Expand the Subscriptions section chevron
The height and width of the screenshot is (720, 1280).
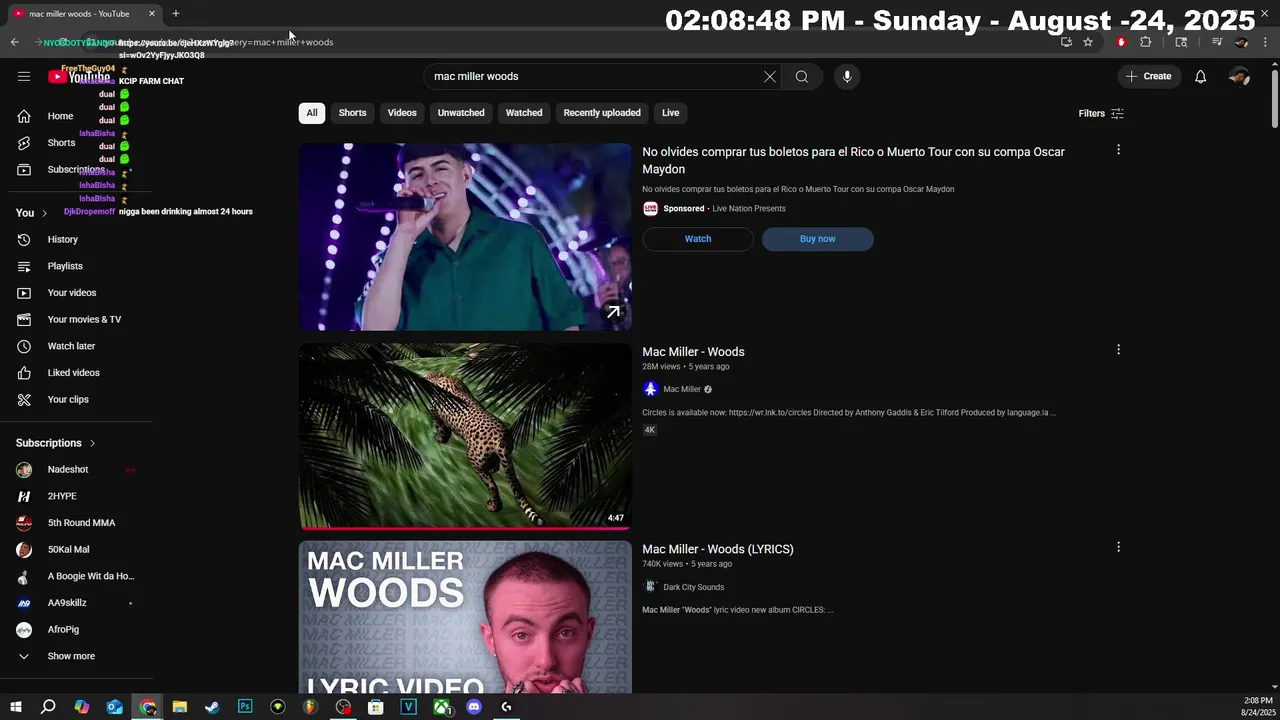[x=92, y=443]
